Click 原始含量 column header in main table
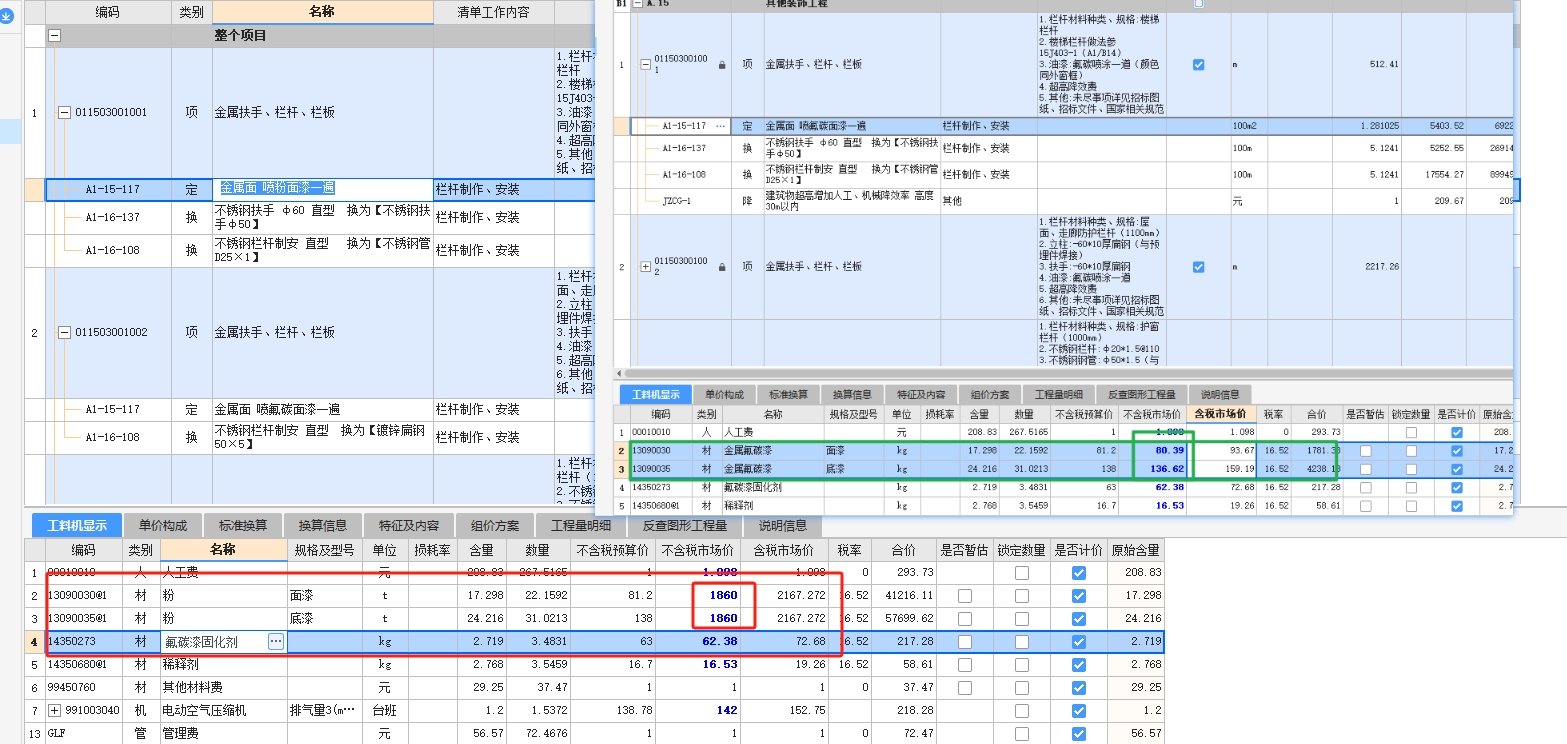 [x=1135, y=550]
